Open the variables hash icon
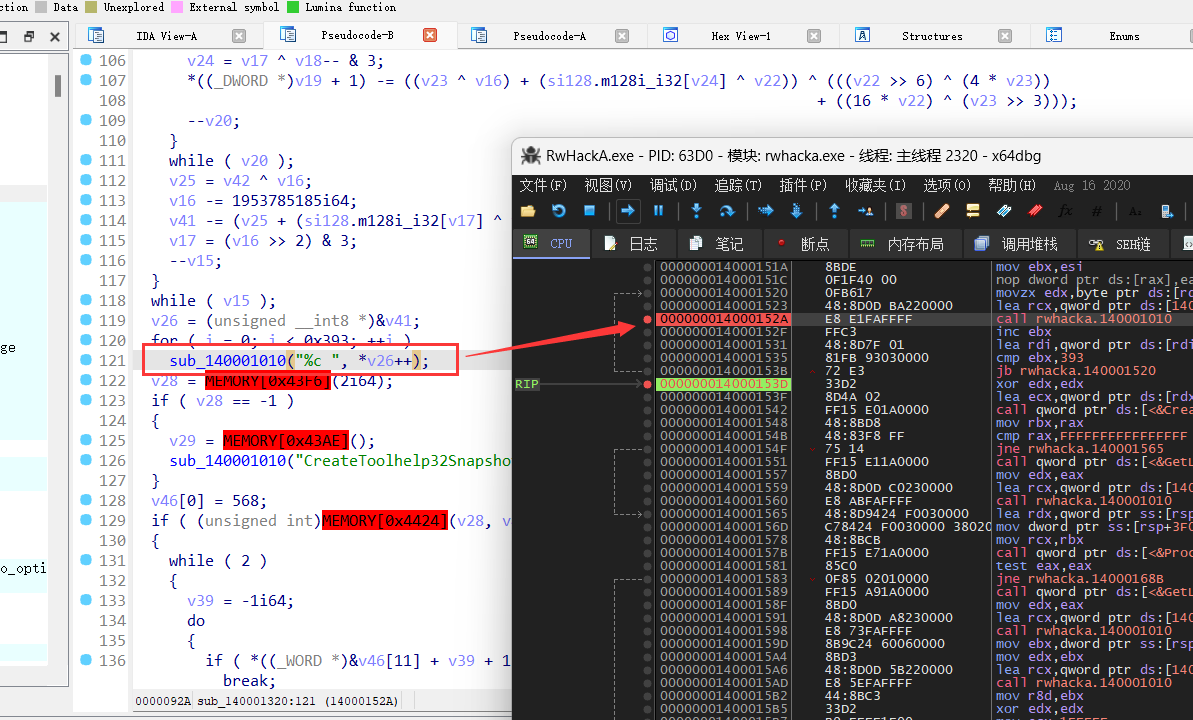Screen dimensions: 1193x720 click(1096, 211)
